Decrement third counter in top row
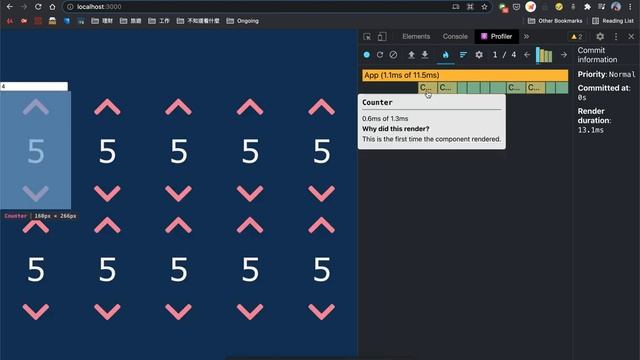The image size is (640, 360). pos(178,193)
